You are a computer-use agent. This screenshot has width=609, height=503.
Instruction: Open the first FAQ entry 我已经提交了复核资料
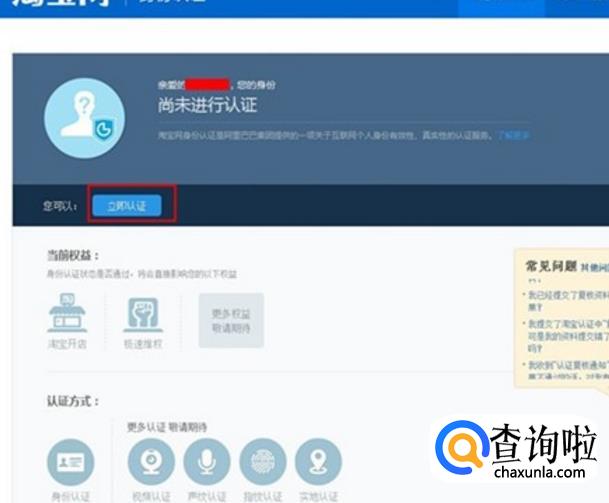click(568, 301)
